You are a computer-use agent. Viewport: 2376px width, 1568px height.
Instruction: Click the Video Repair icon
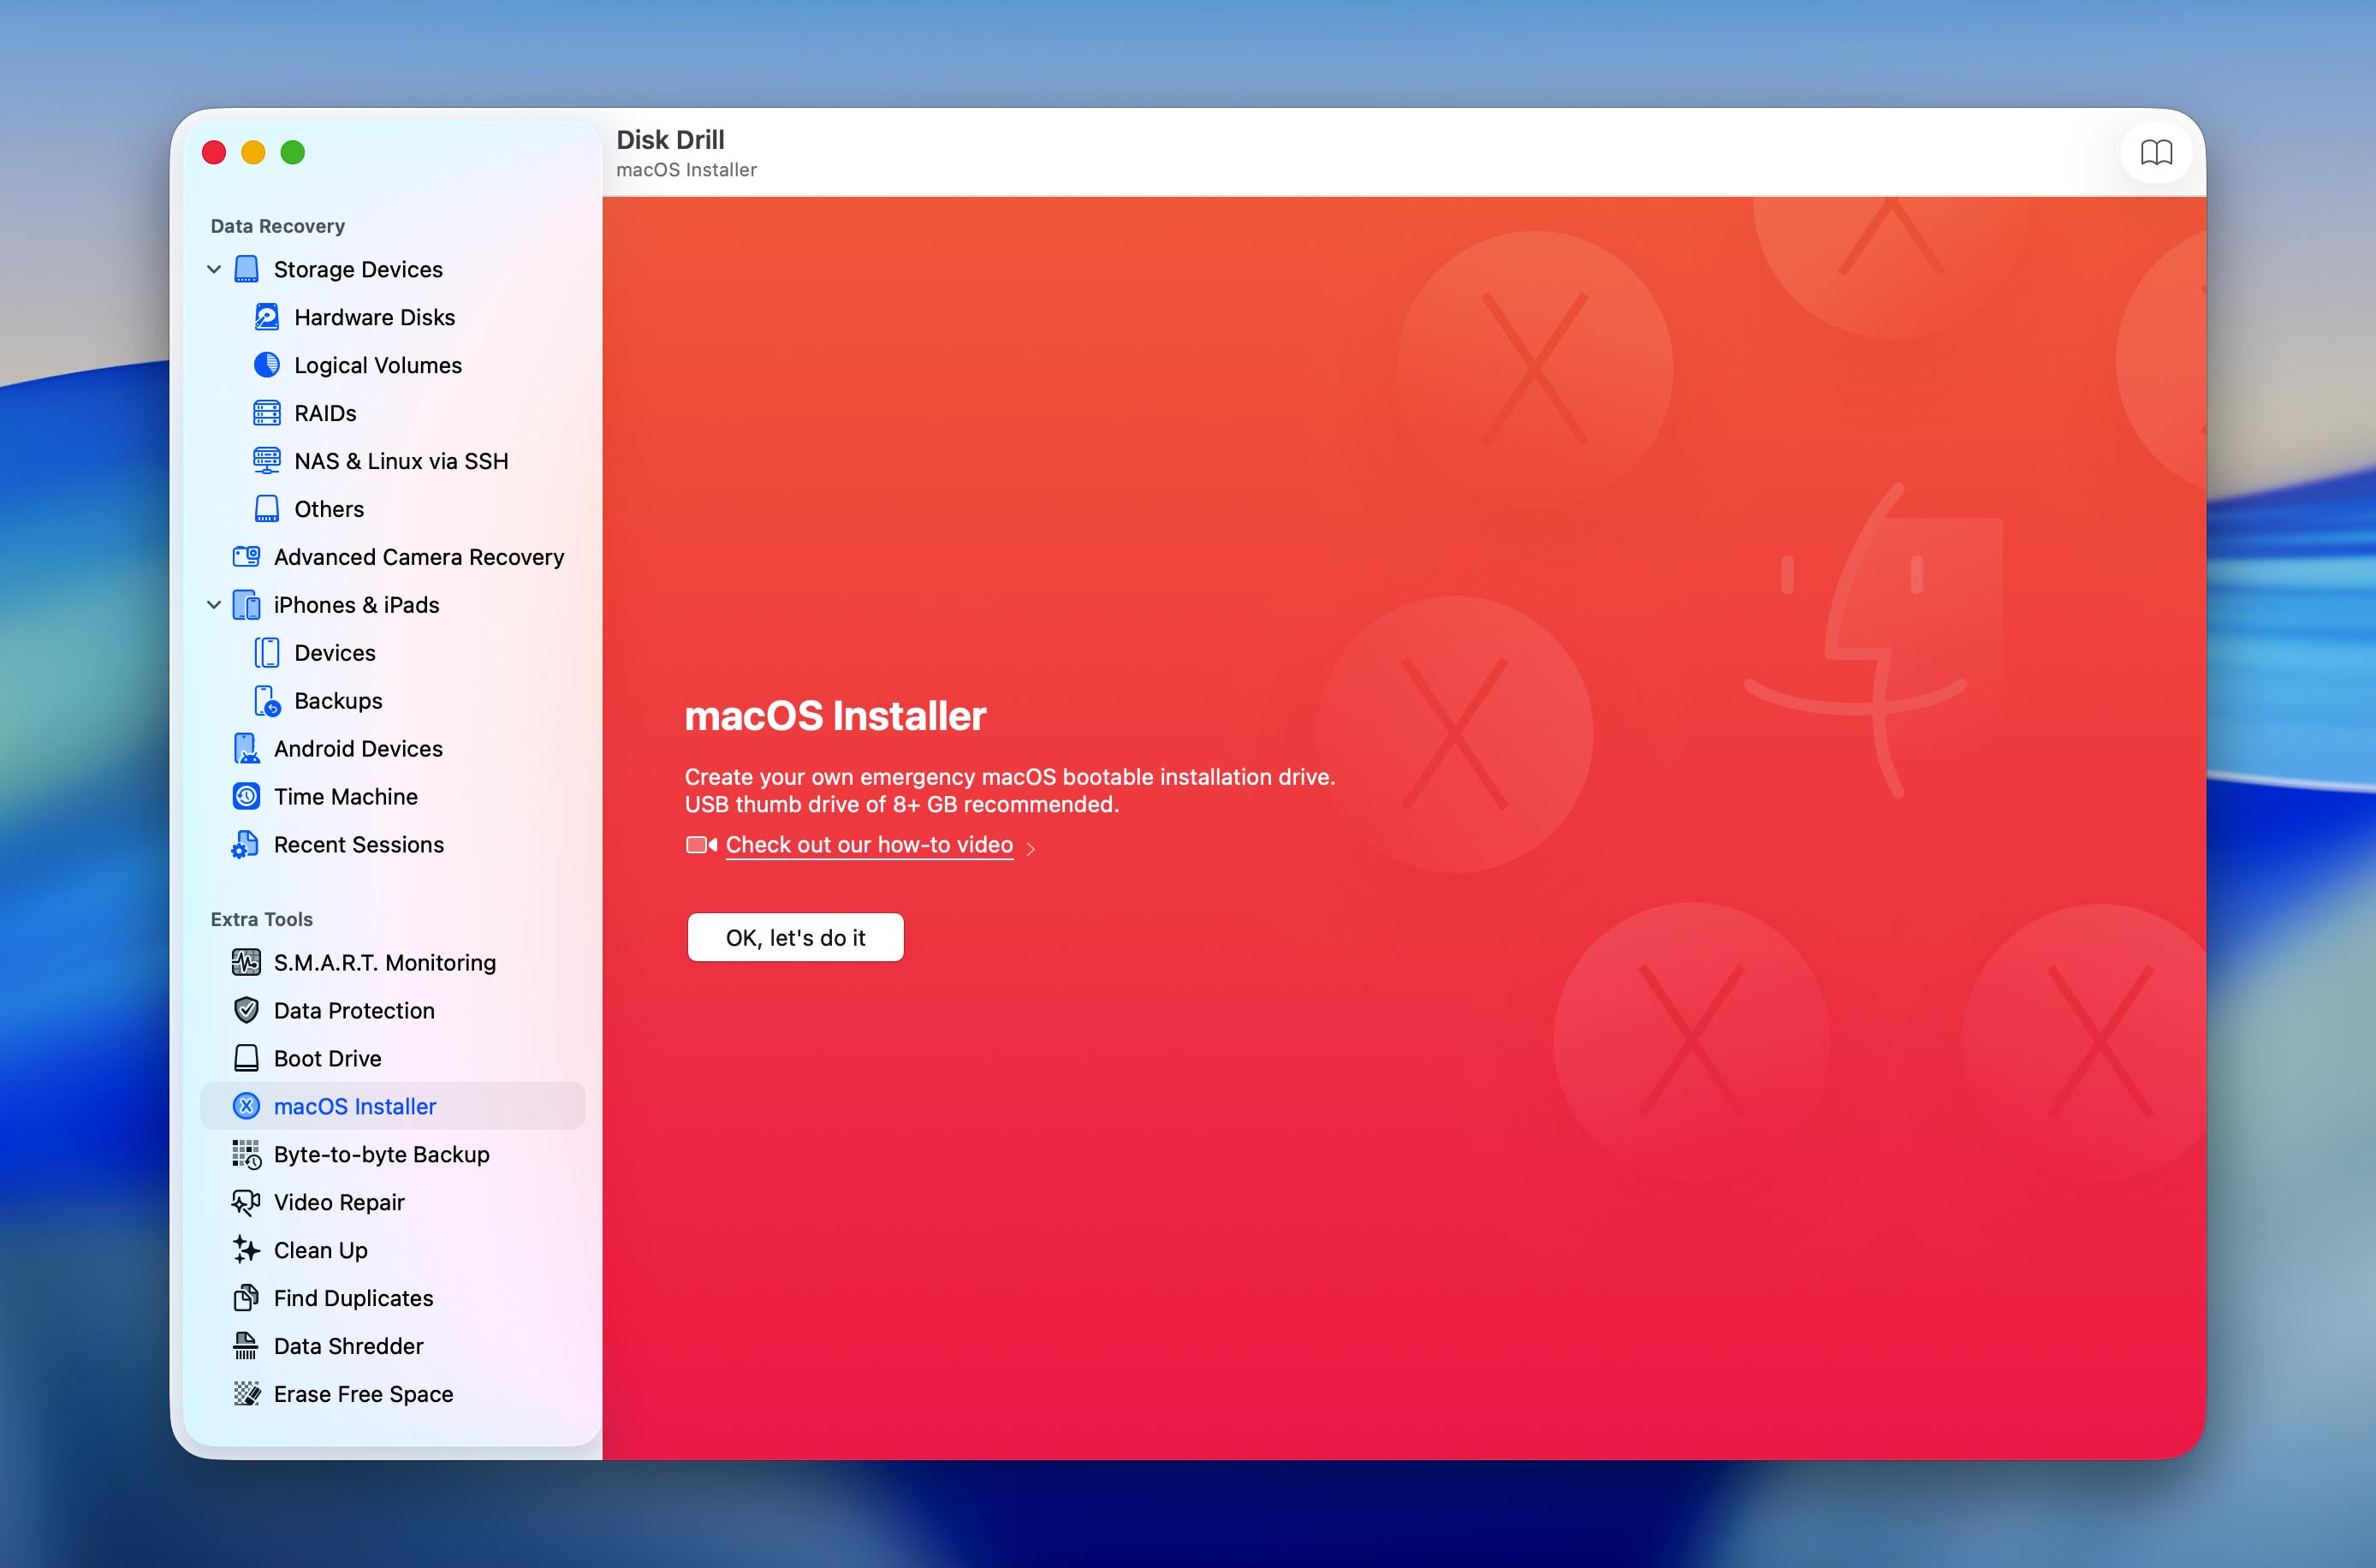(x=246, y=1202)
